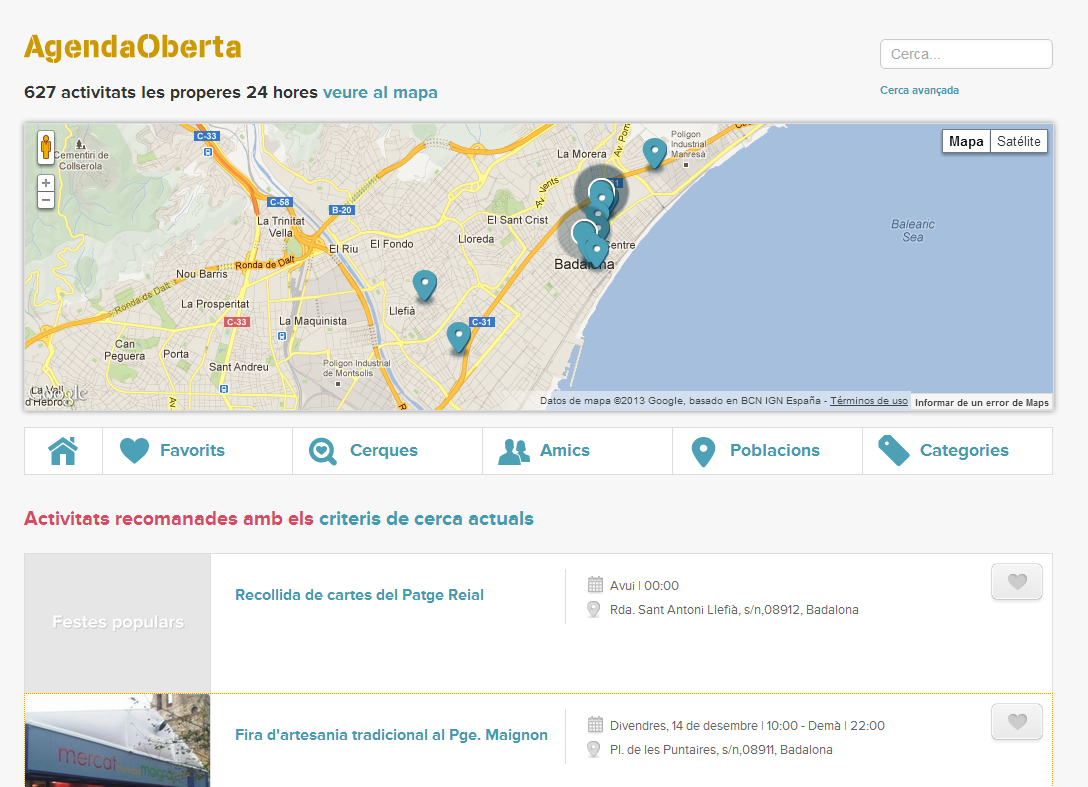Click the Cerca search input field
Viewport: 1088px width, 787px height.
[x=965, y=54]
